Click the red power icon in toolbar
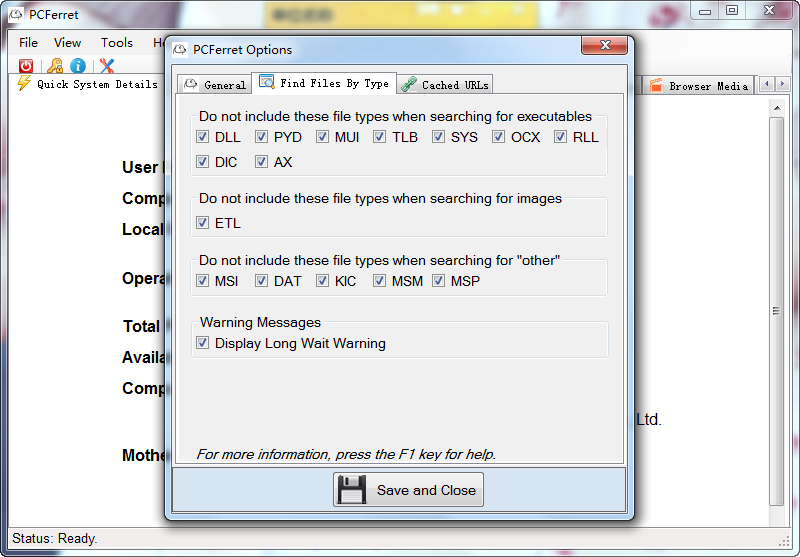800x557 pixels. [x=26, y=66]
